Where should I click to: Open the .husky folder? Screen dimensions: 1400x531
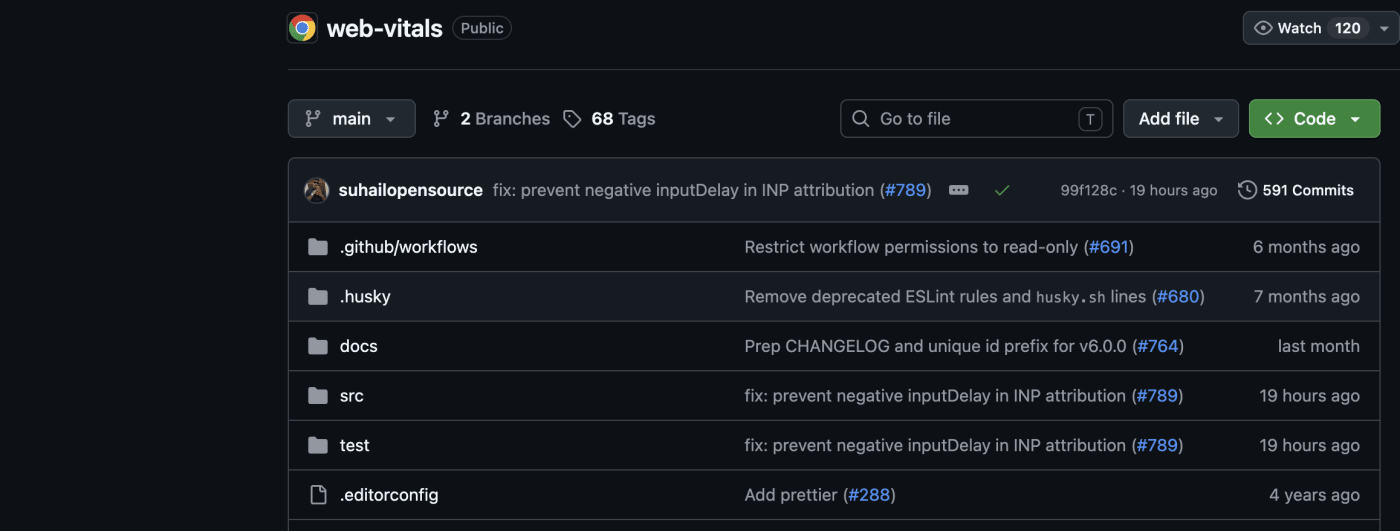(x=365, y=297)
